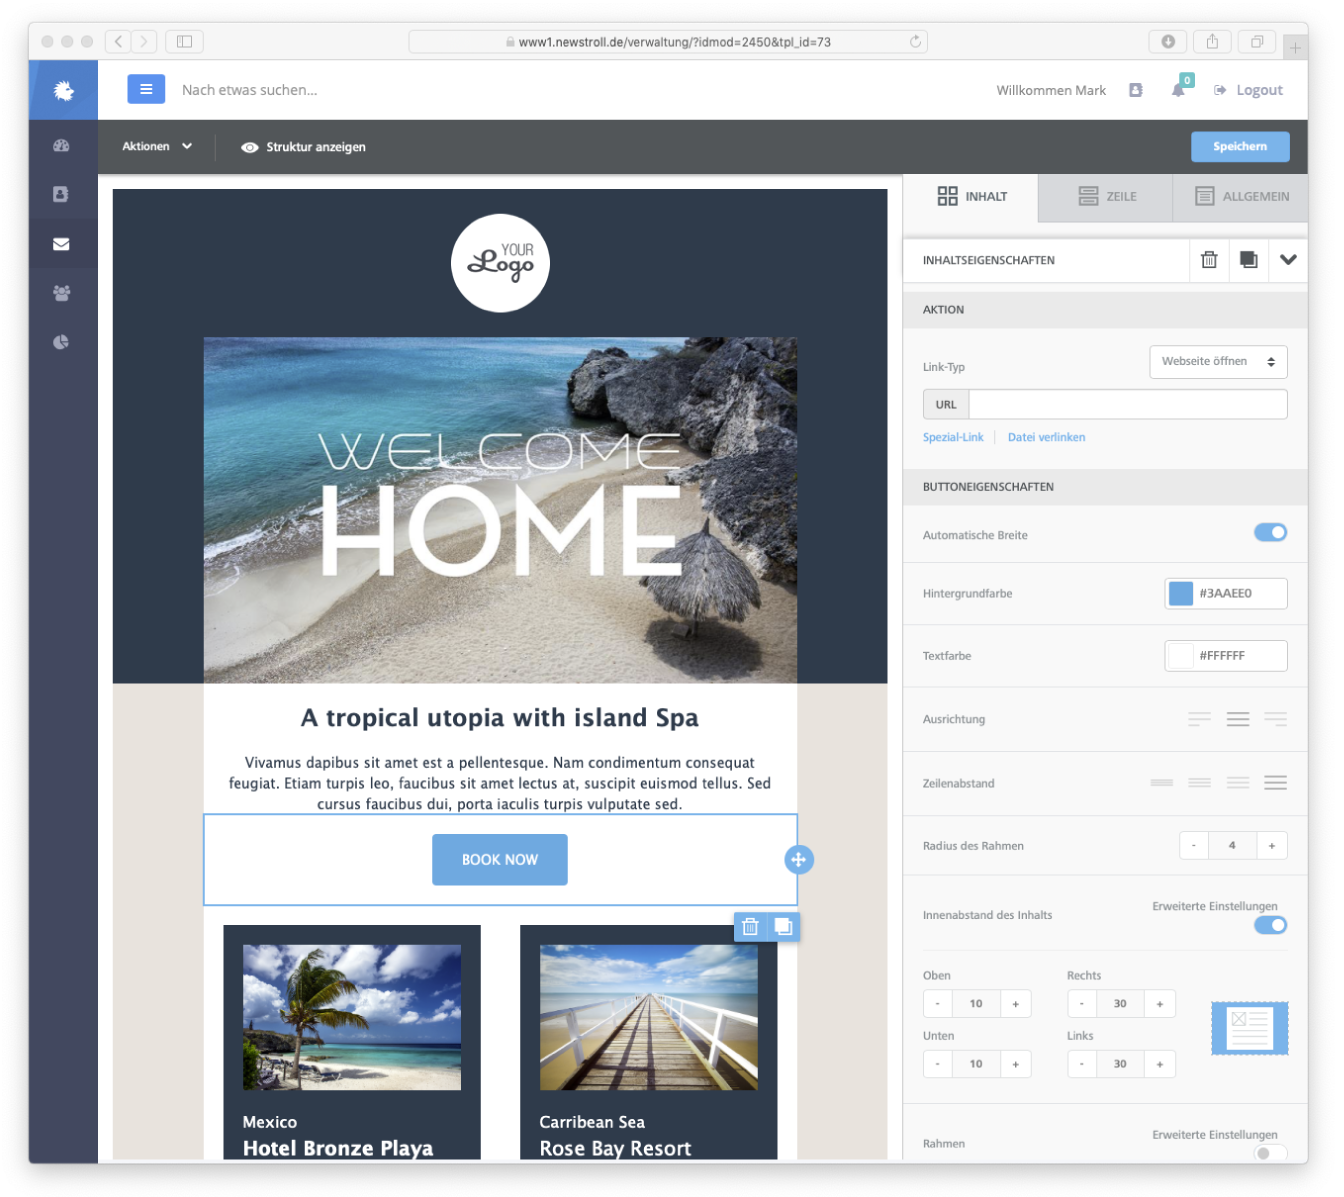The height and width of the screenshot is (1197, 1344).
Task: Select the Welcome Home beach image
Action: [500, 510]
